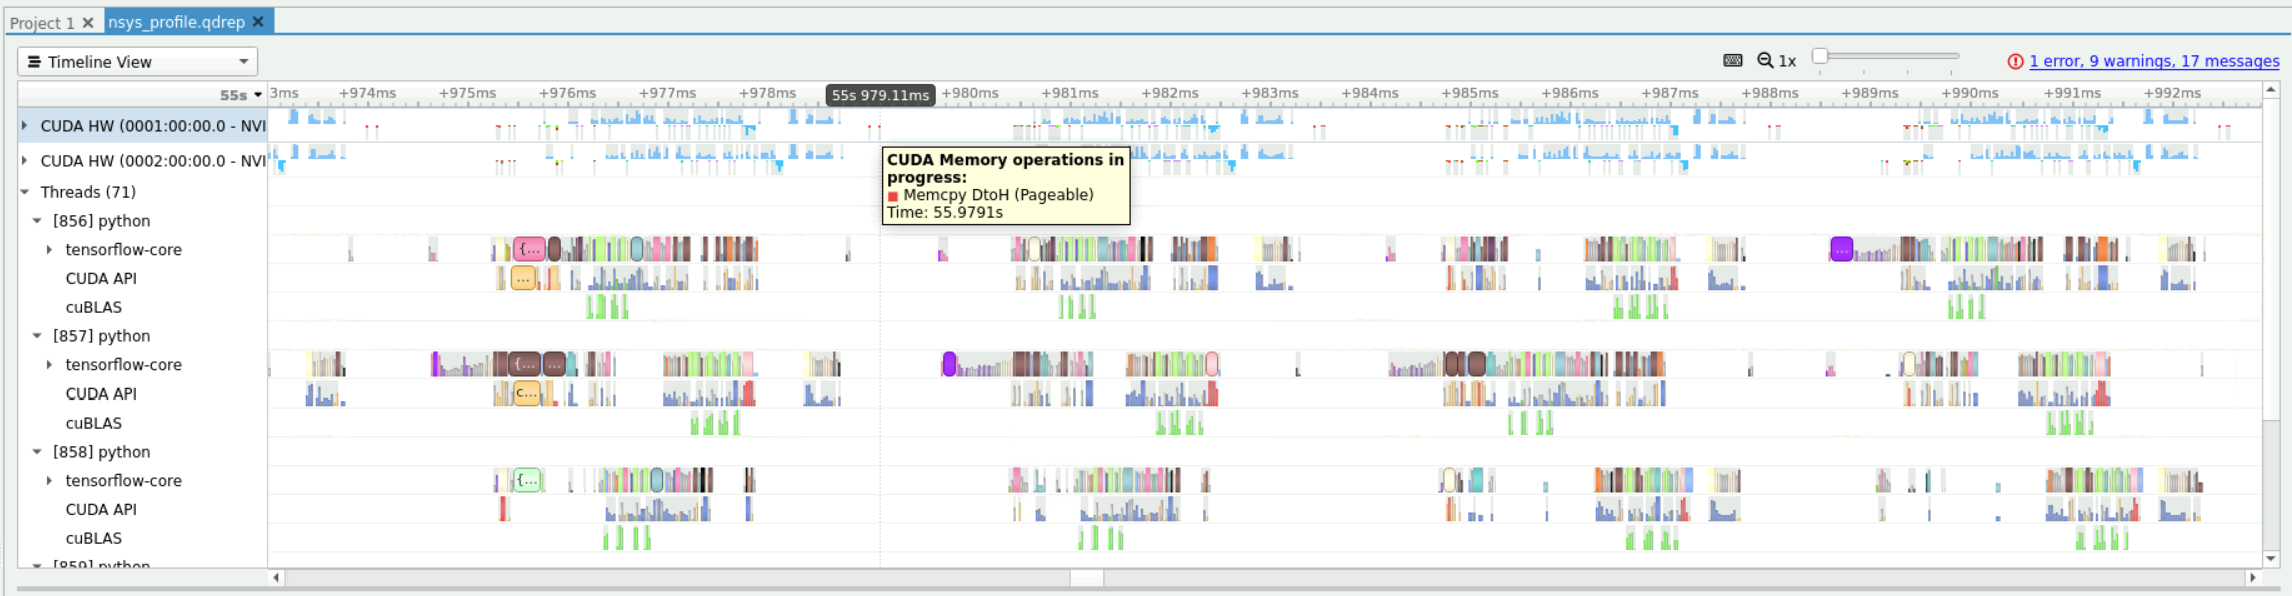Open the 1 error, 9 warnings, 17 messages link
Viewport: 2292px width, 596px height.
click(x=2154, y=62)
